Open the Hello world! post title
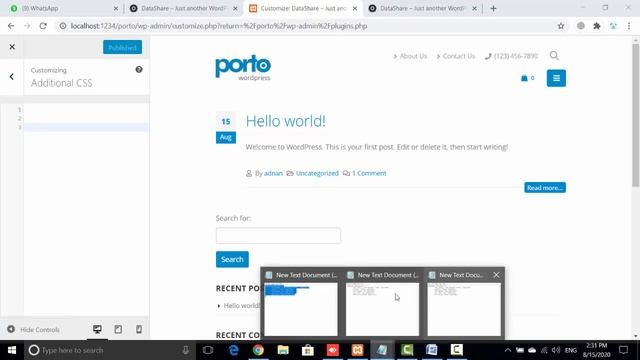 [286, 121]
